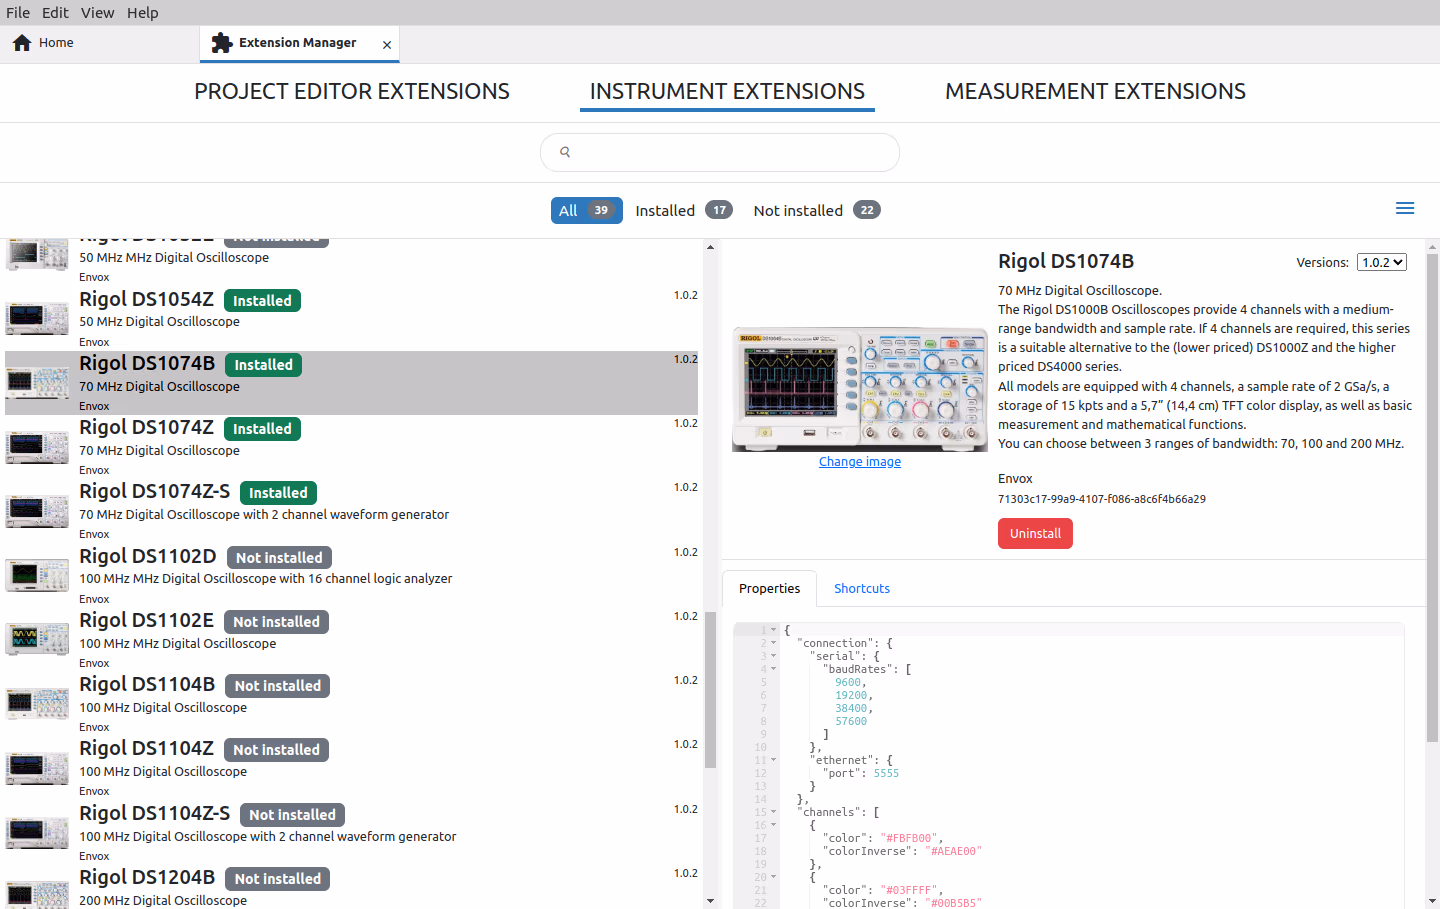Collapse the "serial" fold on line 3
The height and width of the screenshot is (909, 1440).
(773, 656)
